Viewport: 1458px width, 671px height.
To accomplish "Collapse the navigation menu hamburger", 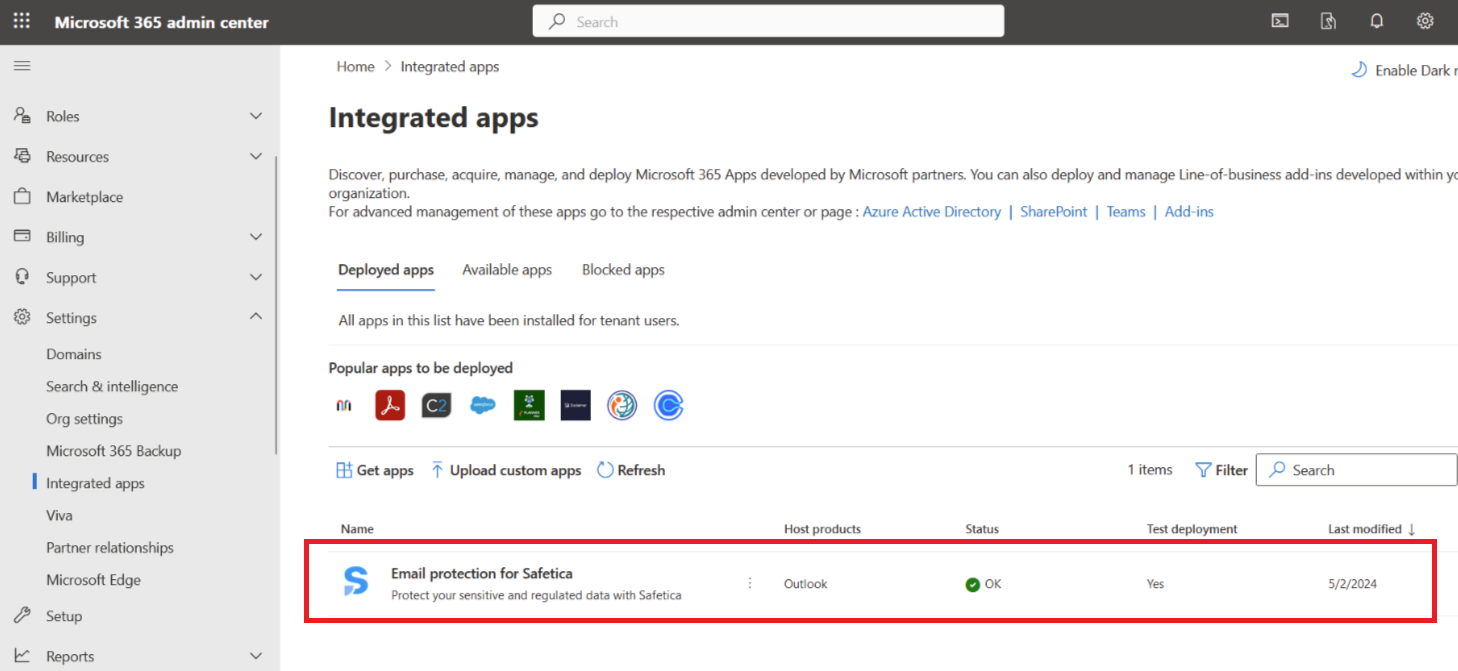I will (22, 66).
